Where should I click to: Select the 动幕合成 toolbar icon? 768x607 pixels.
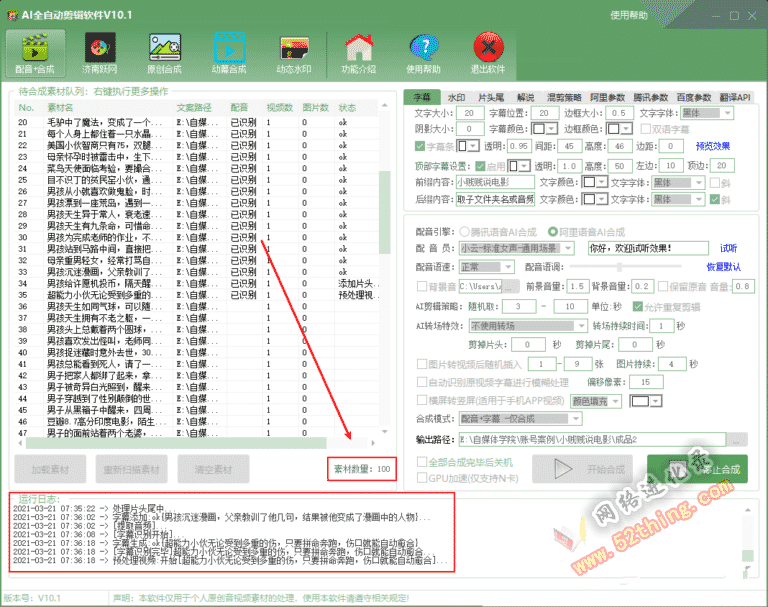coord(229,53)
